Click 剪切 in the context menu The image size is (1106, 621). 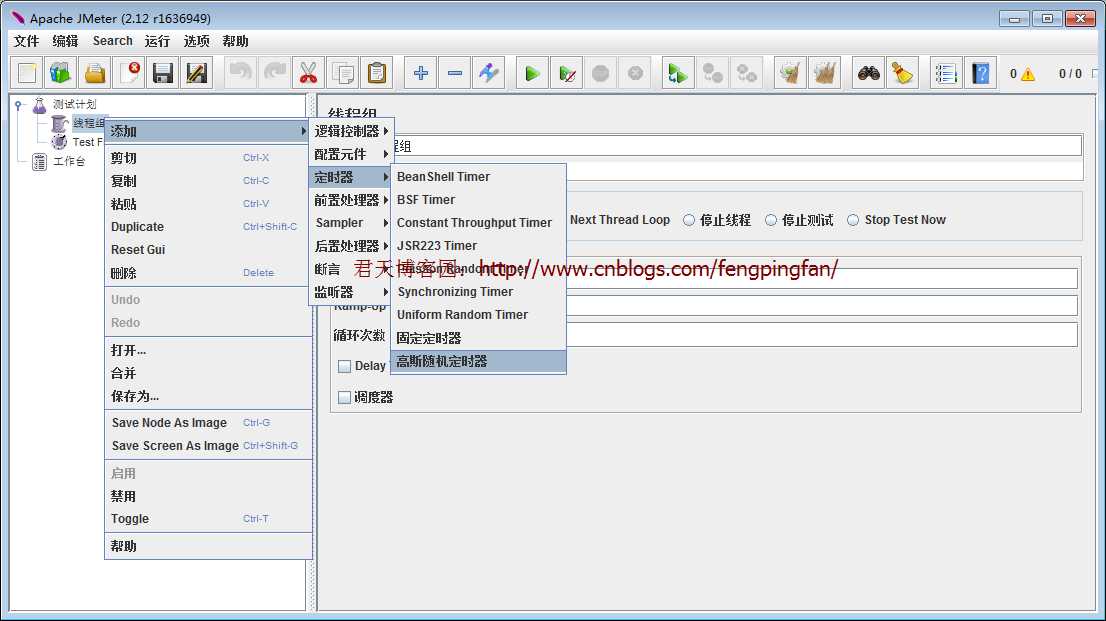[207, 158]
